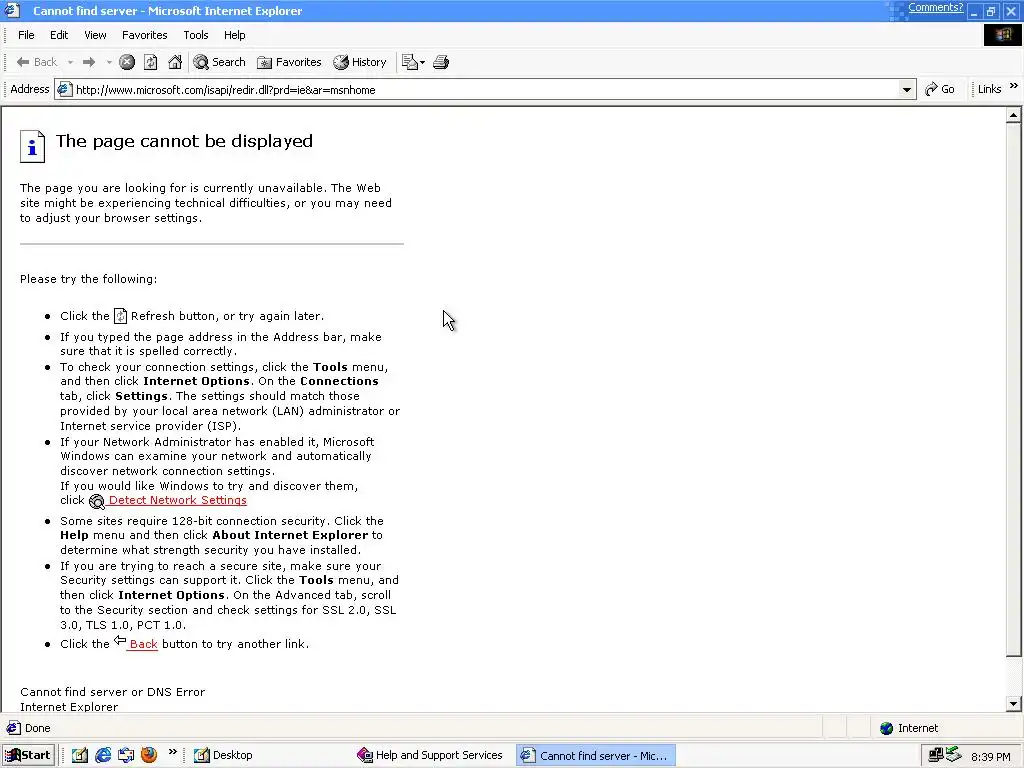The image size is (1024, 768).
Task: Click the vertical scrollbar thumb
Action: 1013,390
